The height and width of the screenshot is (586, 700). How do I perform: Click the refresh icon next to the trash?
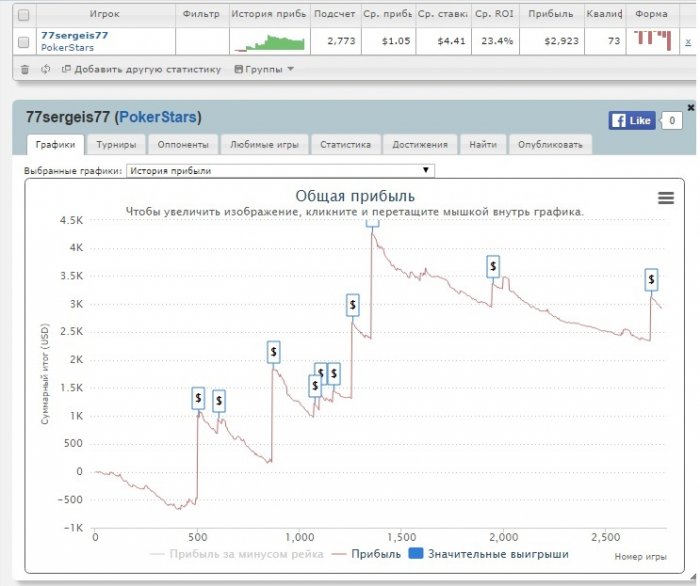coord(45,69)
